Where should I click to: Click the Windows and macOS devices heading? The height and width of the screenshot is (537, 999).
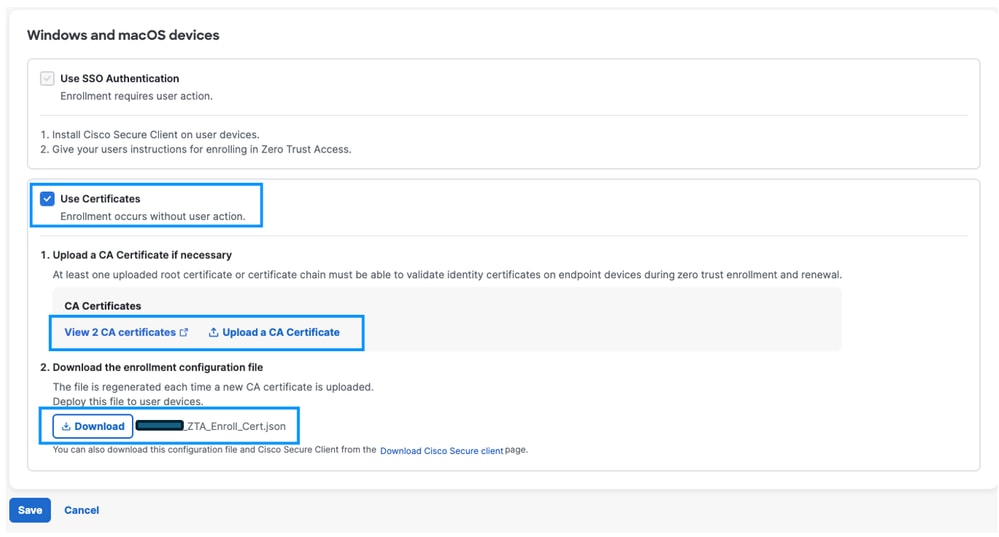[123, 35]
